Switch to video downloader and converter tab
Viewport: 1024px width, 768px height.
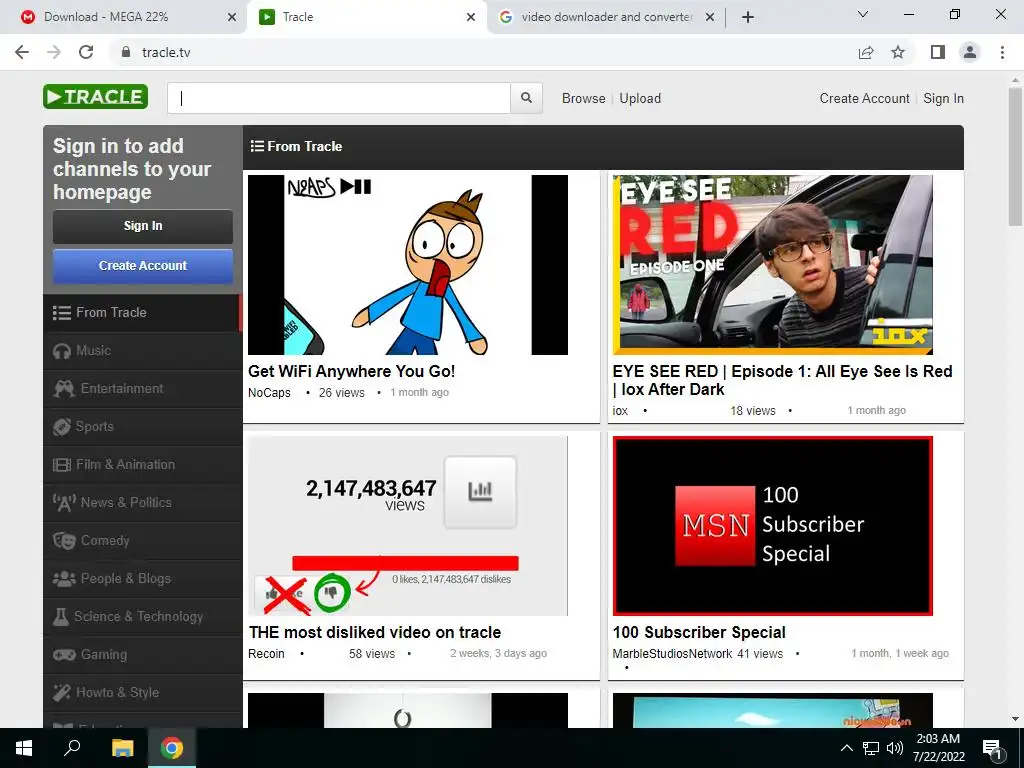tap(606, 17)
